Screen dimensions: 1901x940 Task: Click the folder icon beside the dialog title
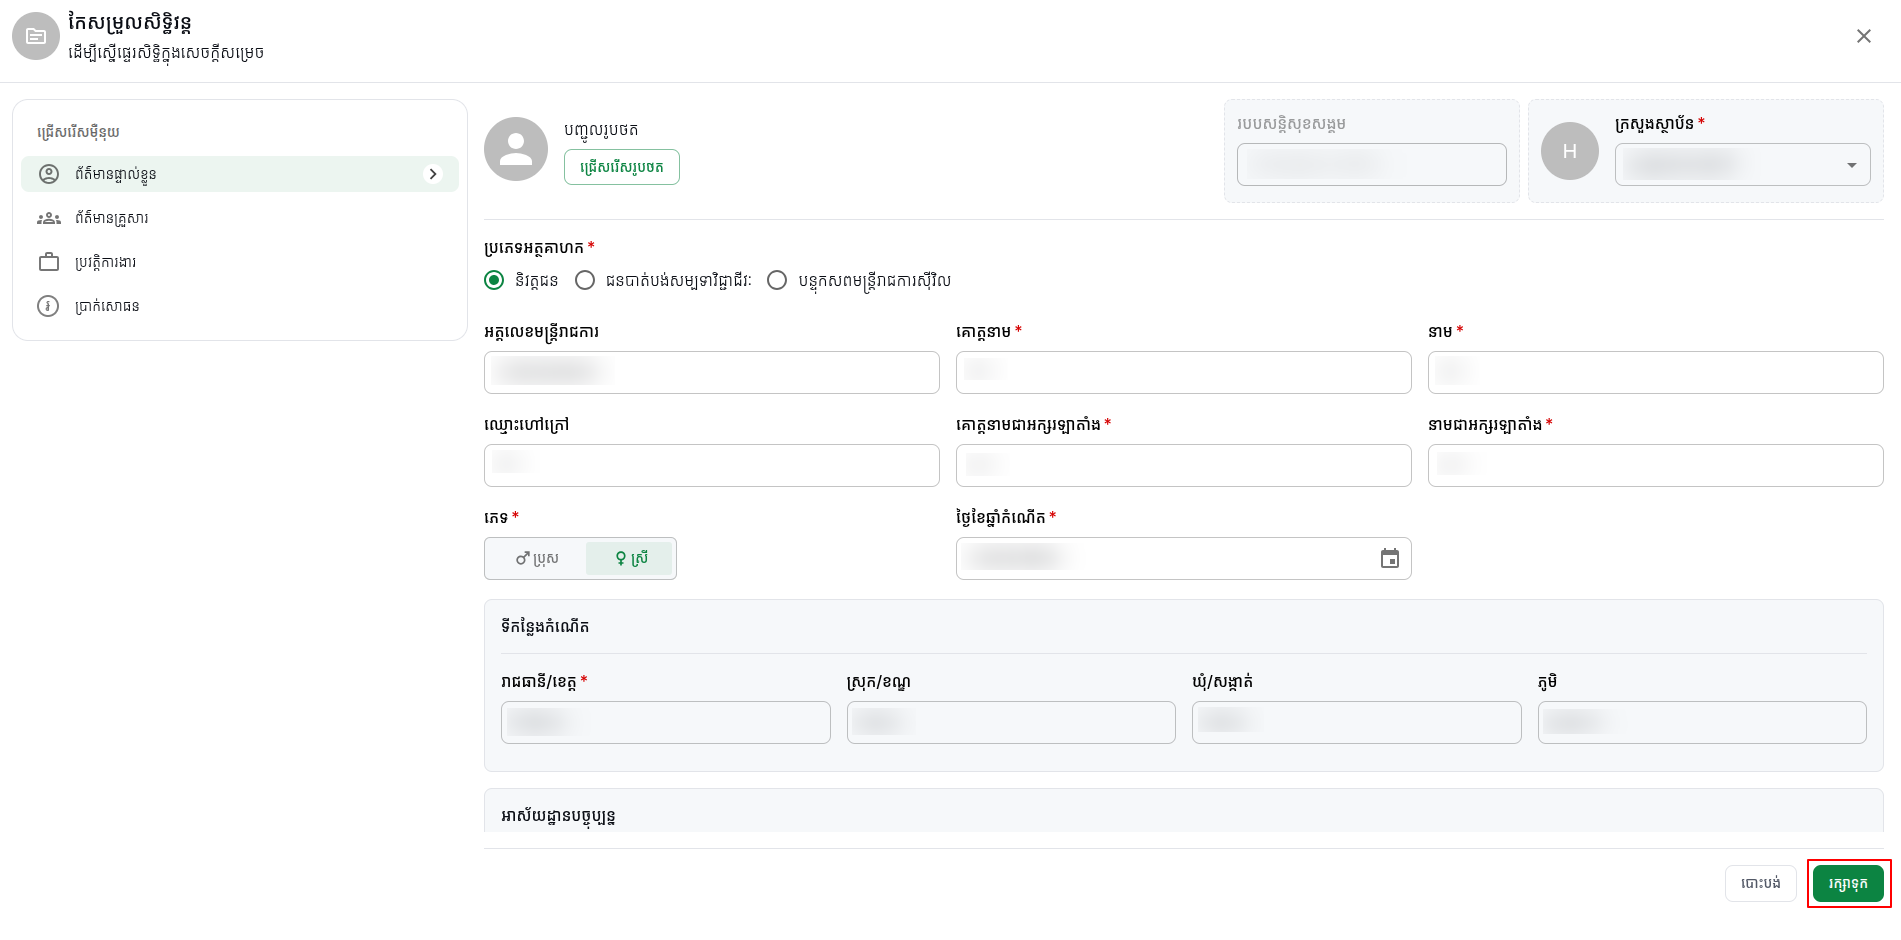pyautogui.click(x=36, y=36)
